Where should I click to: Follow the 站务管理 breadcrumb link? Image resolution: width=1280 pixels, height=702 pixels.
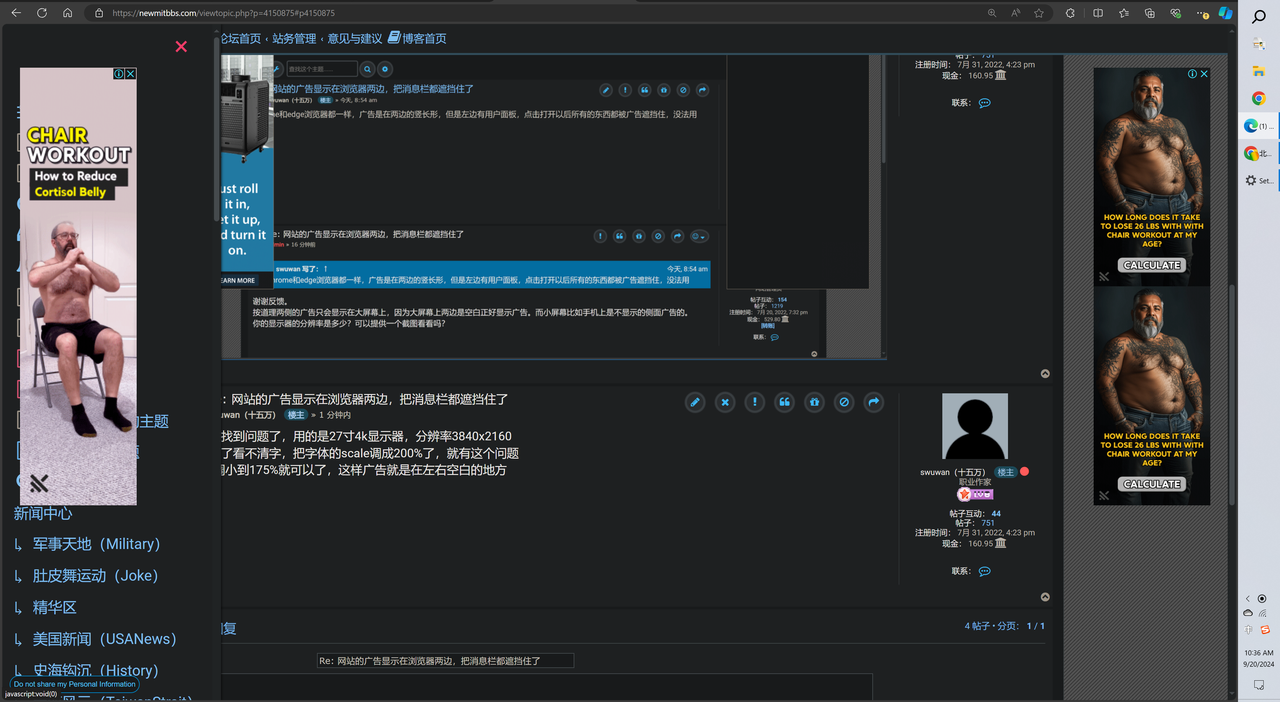tap(294, 39)
